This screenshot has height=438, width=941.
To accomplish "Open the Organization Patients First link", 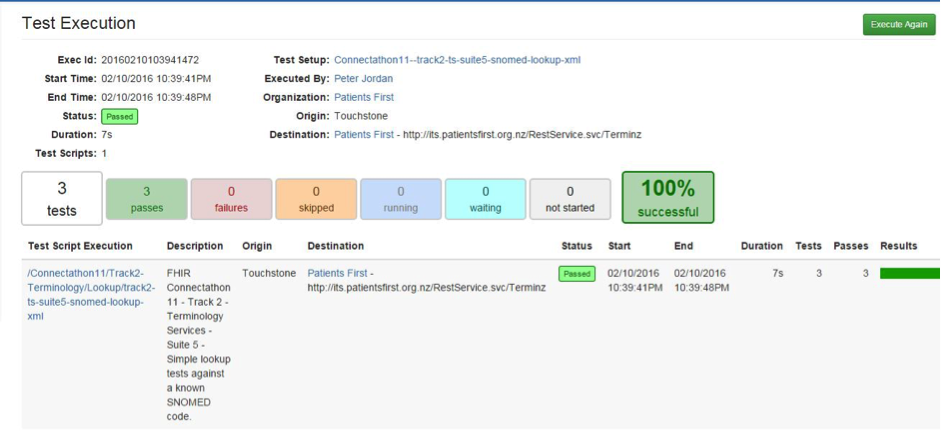I will (364, 97).
